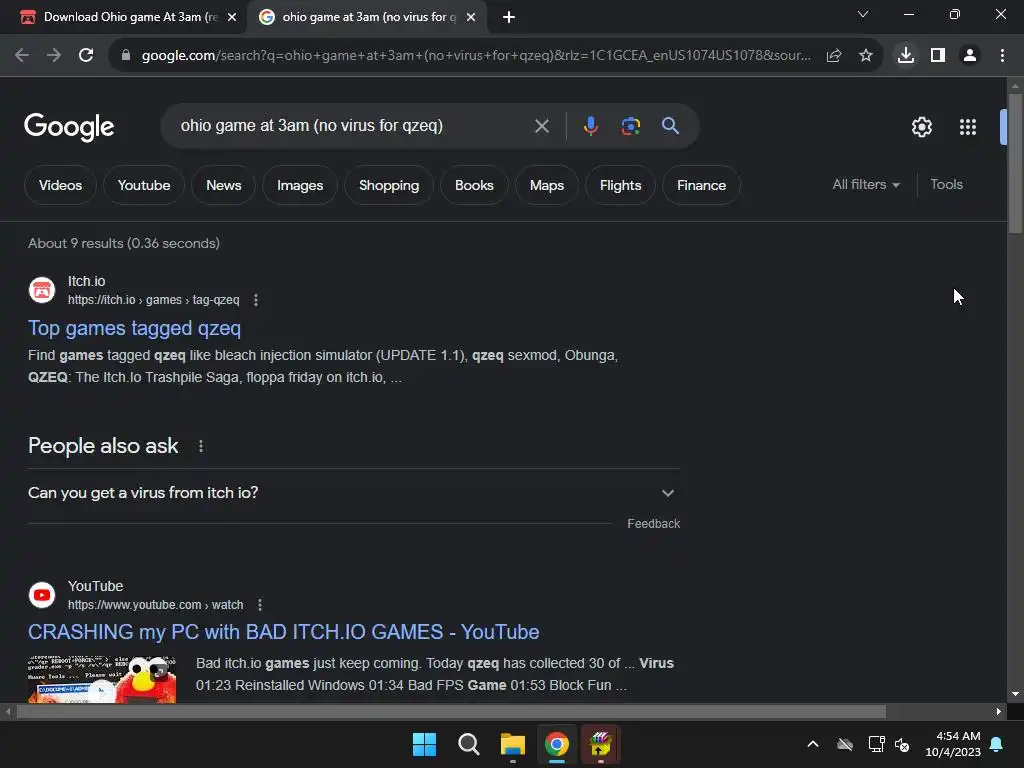Open Windows taskbar search

point(468,744)
